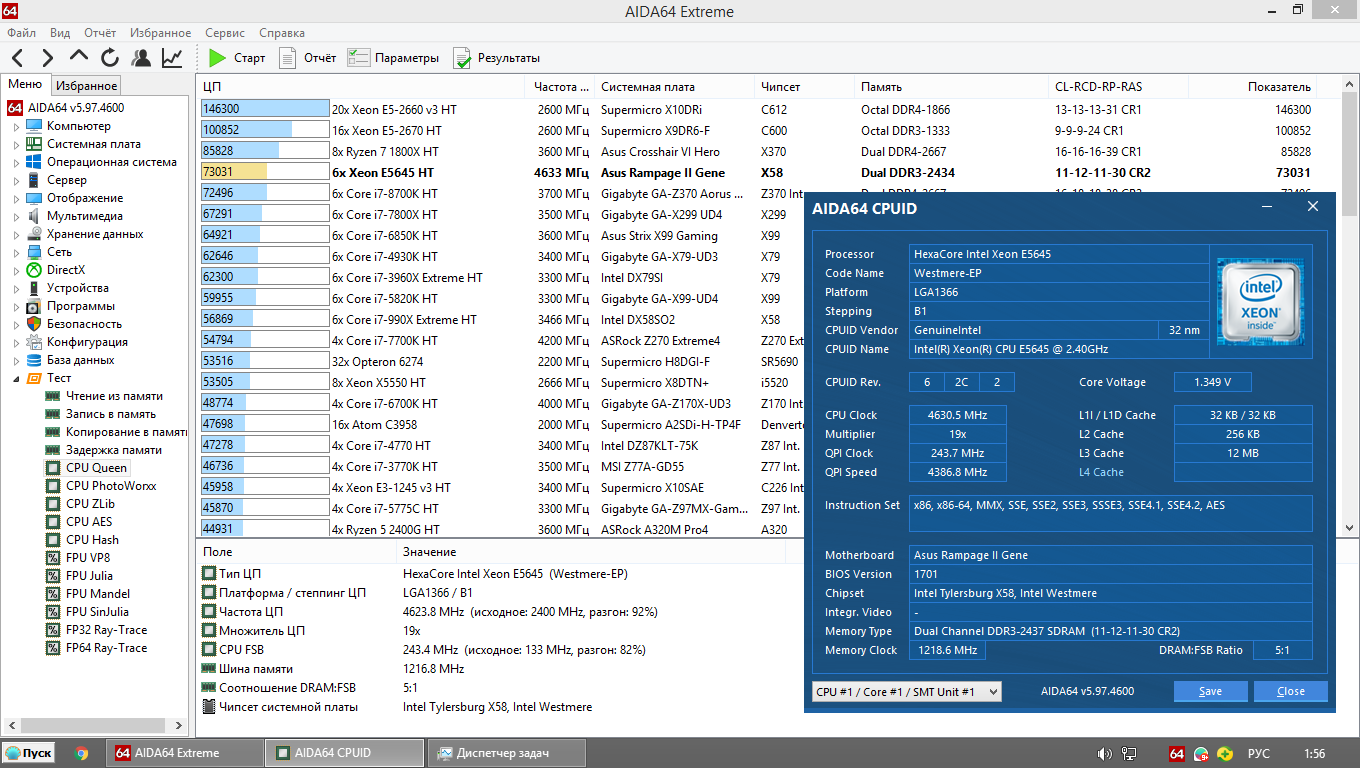The width and height of the screenshot is (1360, 768).
Task: Click the up-level arrow toolbar icon
Action: coord(79,58)
